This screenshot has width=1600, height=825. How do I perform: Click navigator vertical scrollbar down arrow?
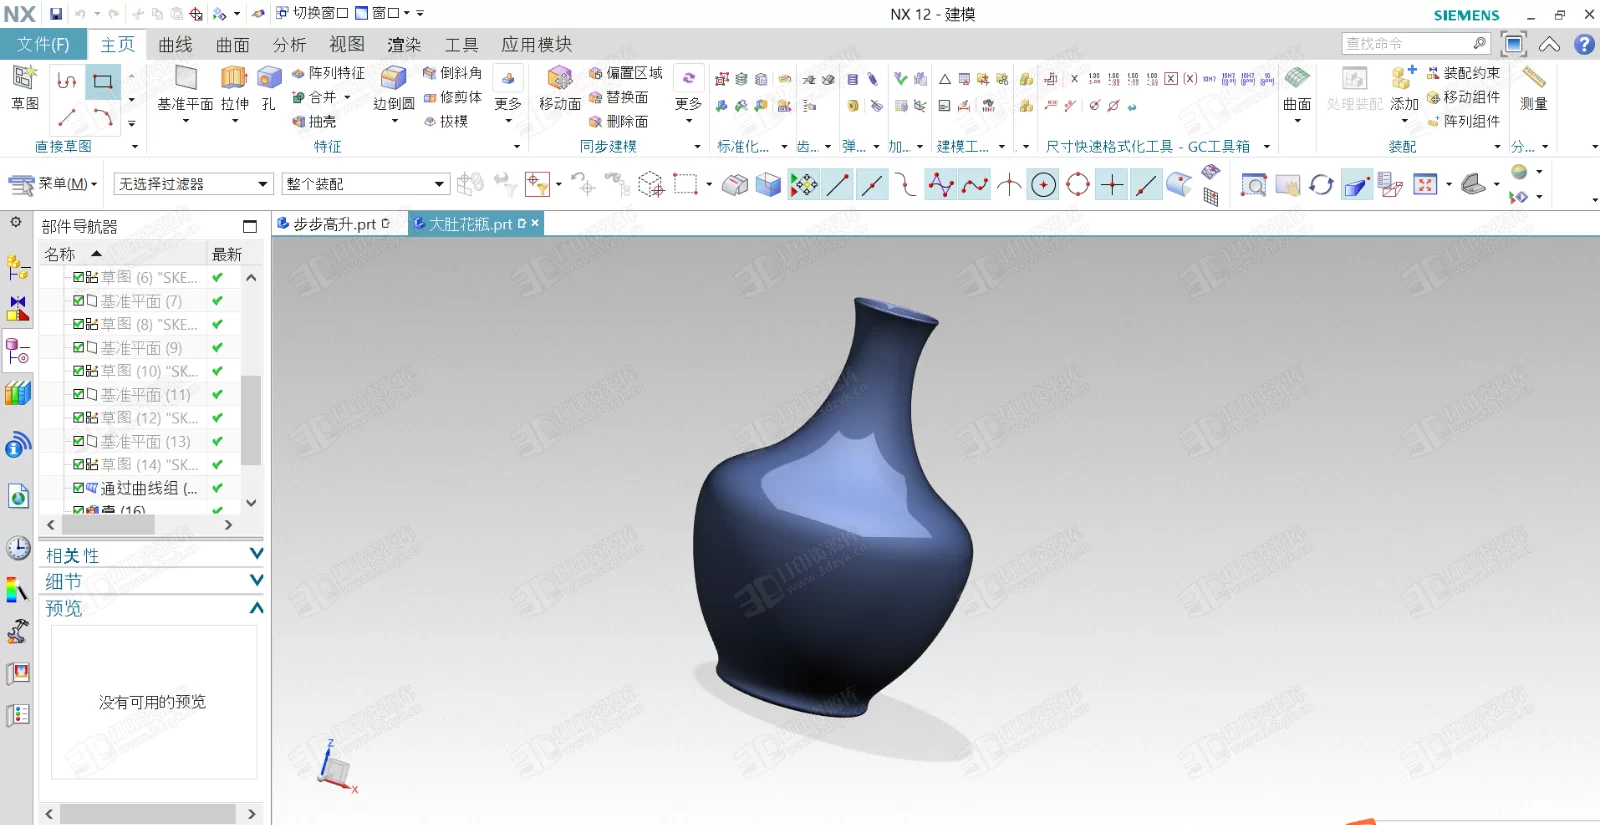[251, 503]
